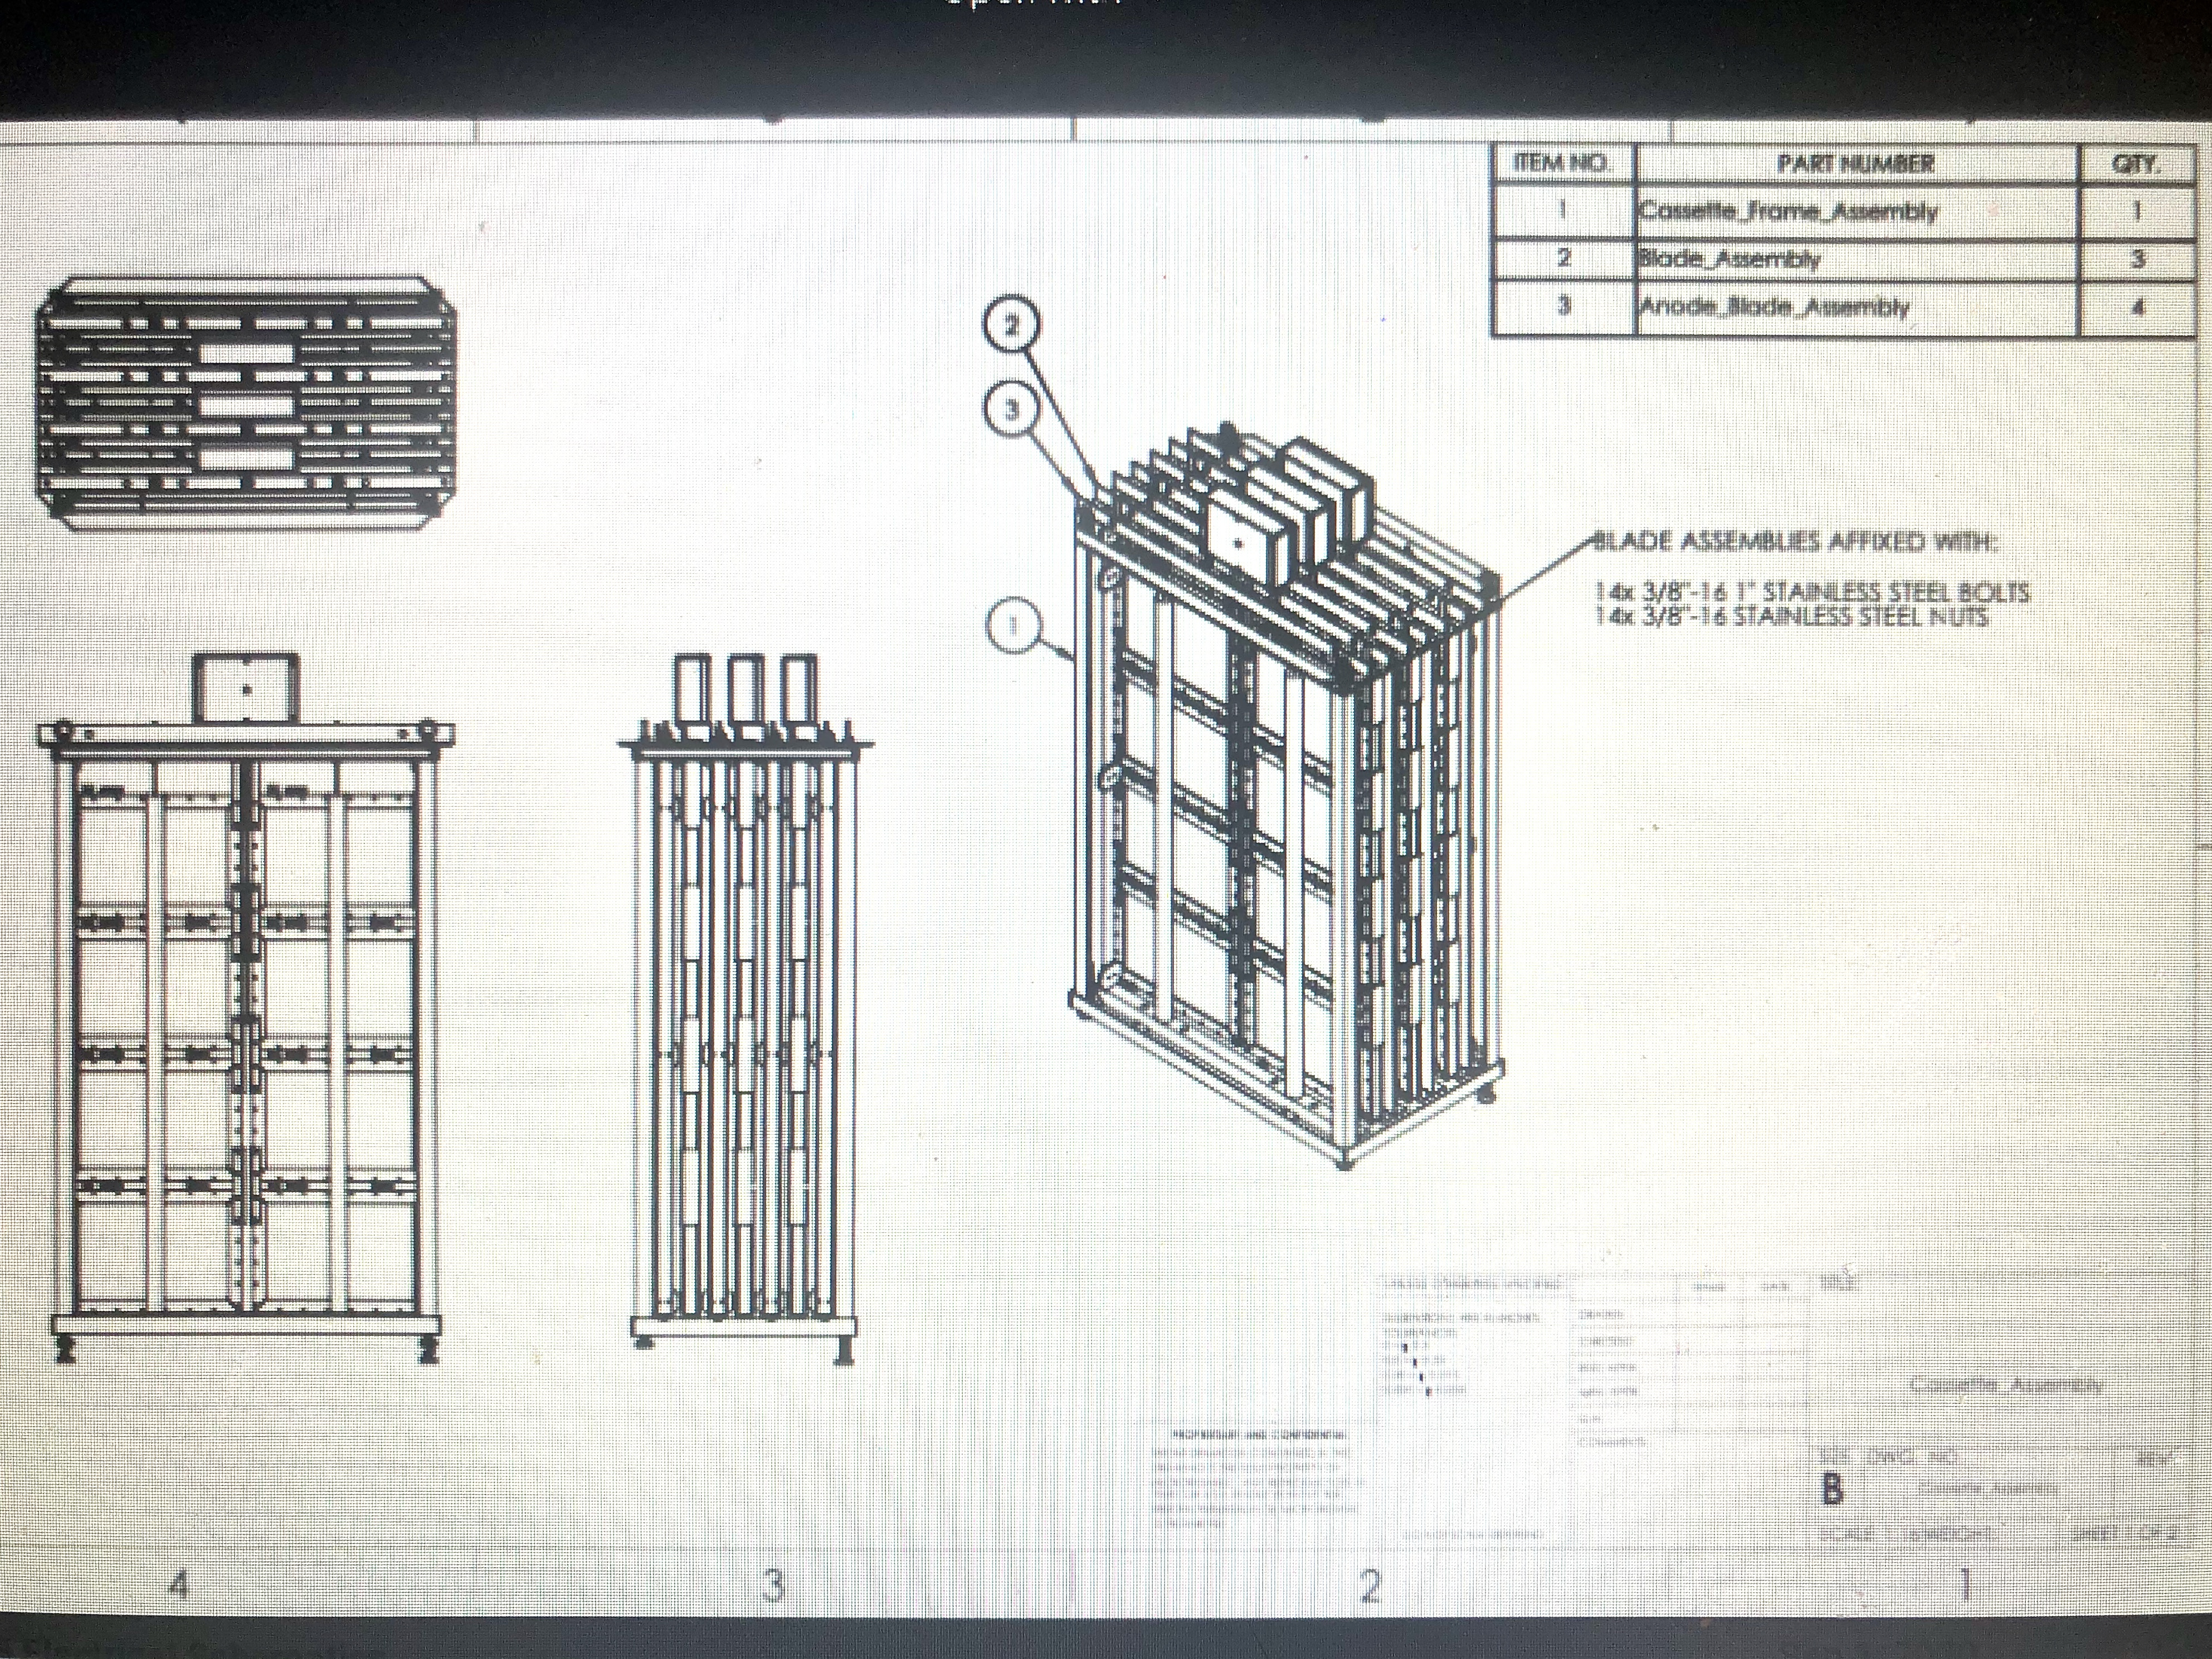Select the front elevation view of the cassette

(x=247, y=1008)
